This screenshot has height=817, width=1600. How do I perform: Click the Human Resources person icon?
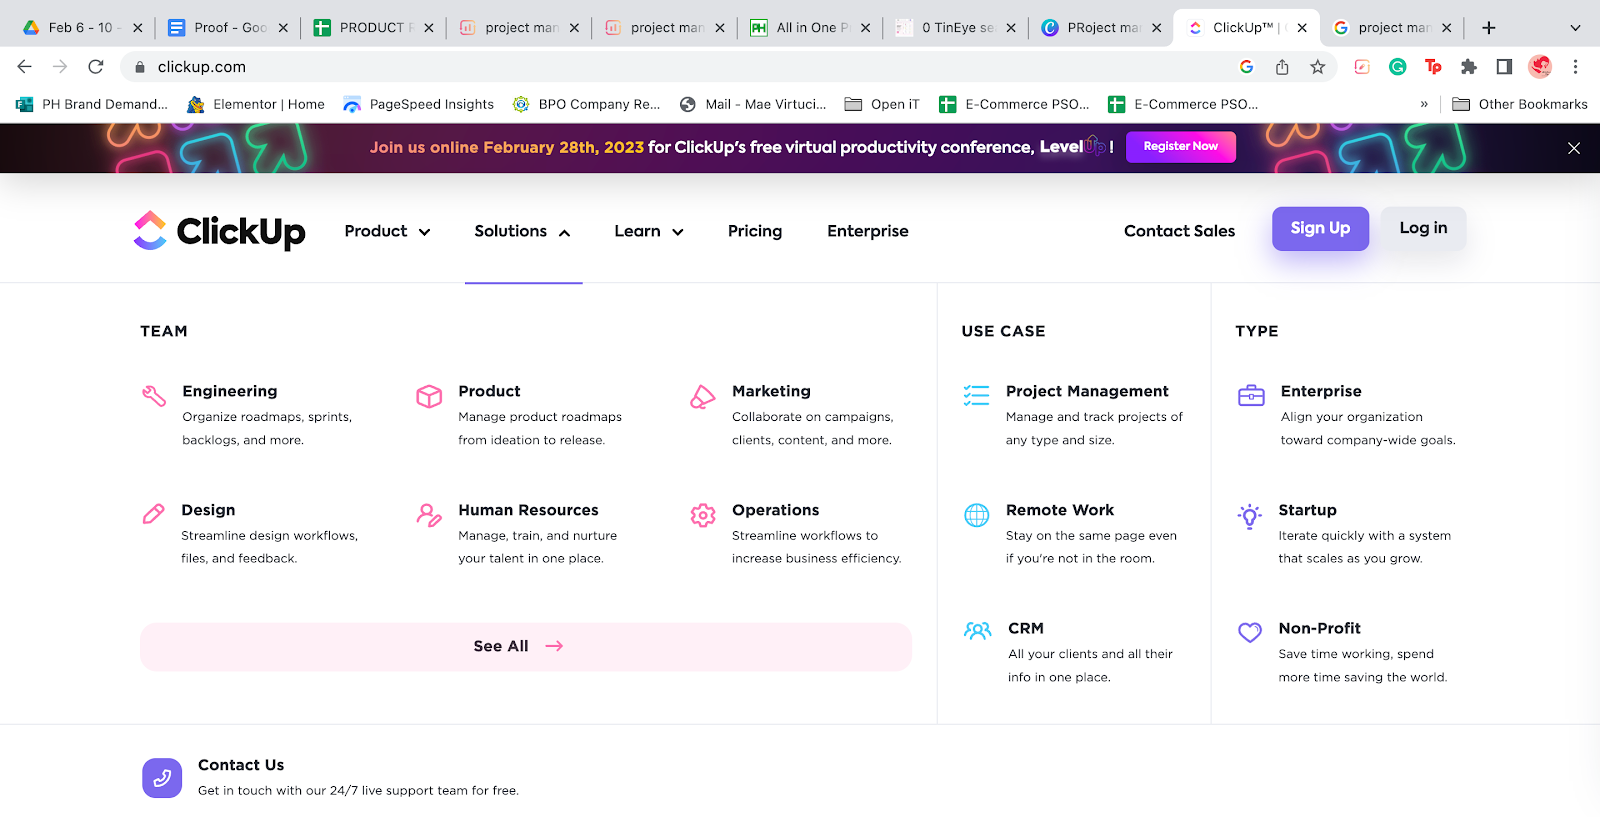[x=429, y=515]
